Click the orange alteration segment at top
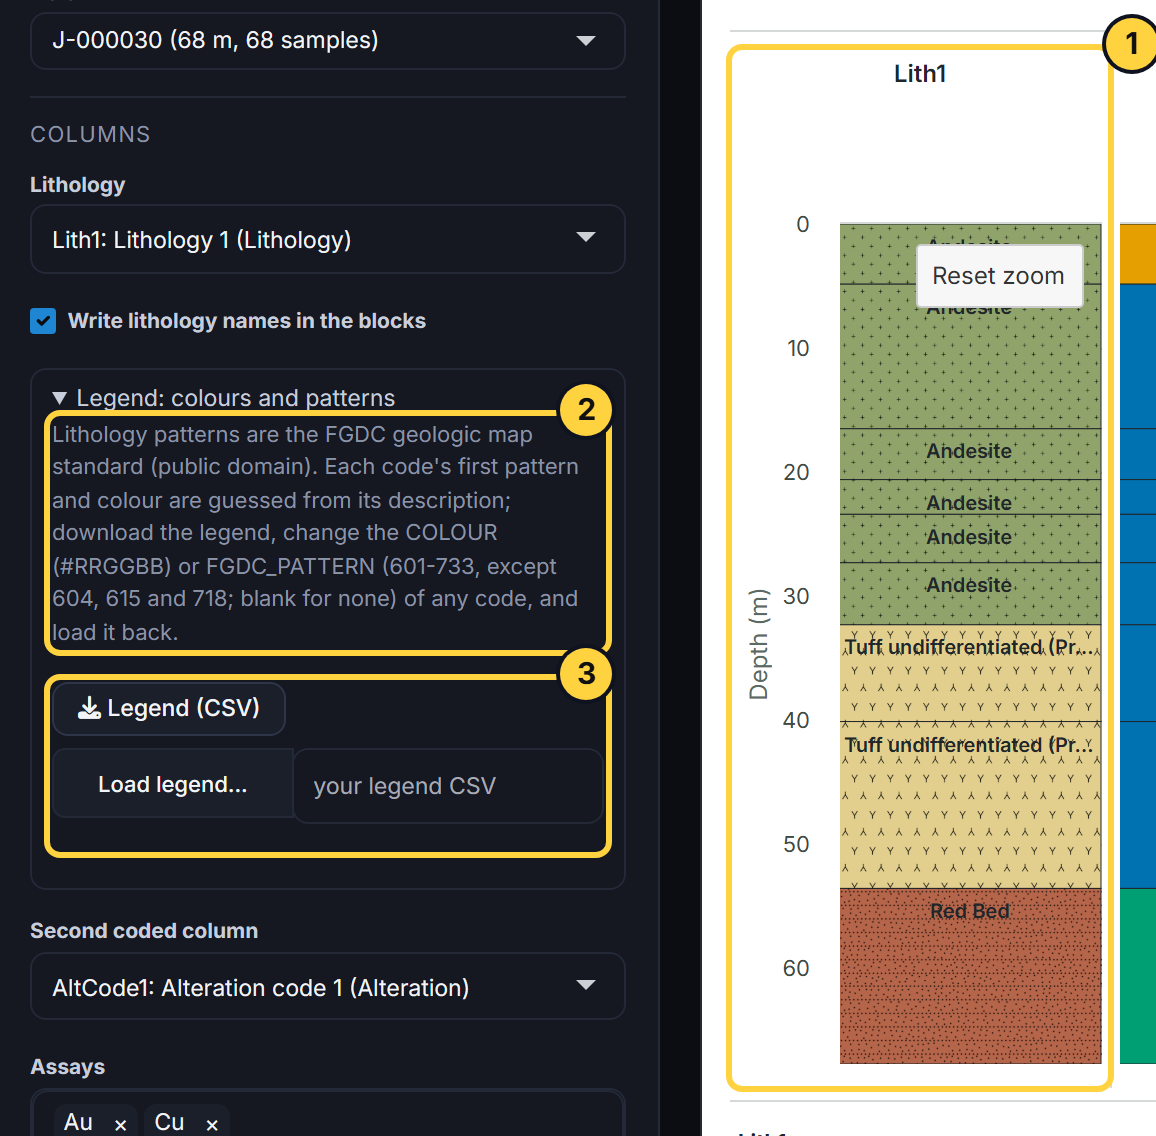 pos(1138,254)
